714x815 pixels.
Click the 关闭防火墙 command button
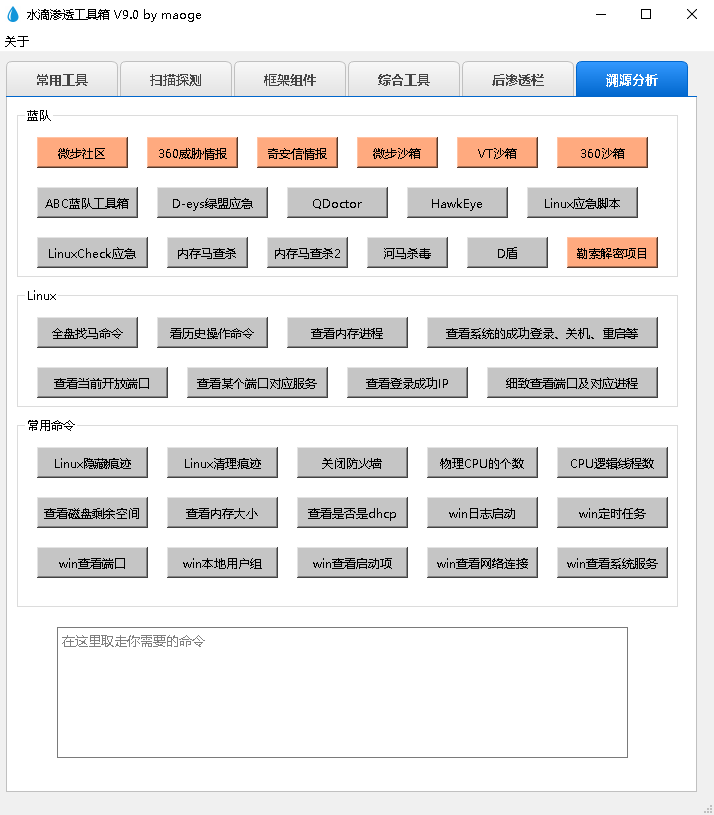352,463
